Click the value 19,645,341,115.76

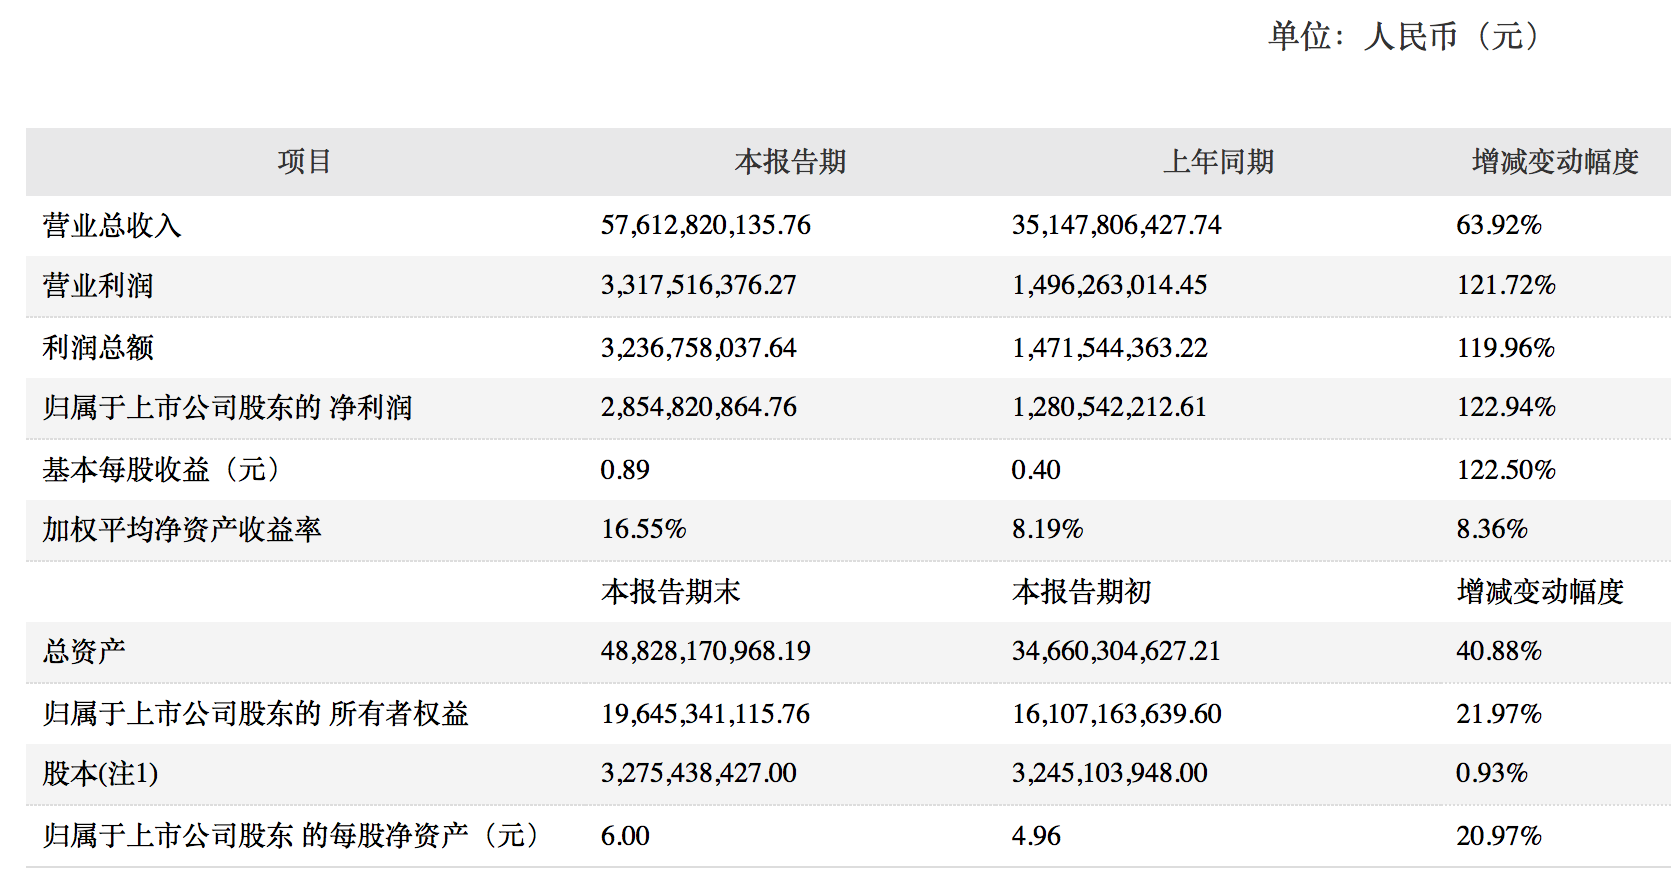[x=705, y=714]
